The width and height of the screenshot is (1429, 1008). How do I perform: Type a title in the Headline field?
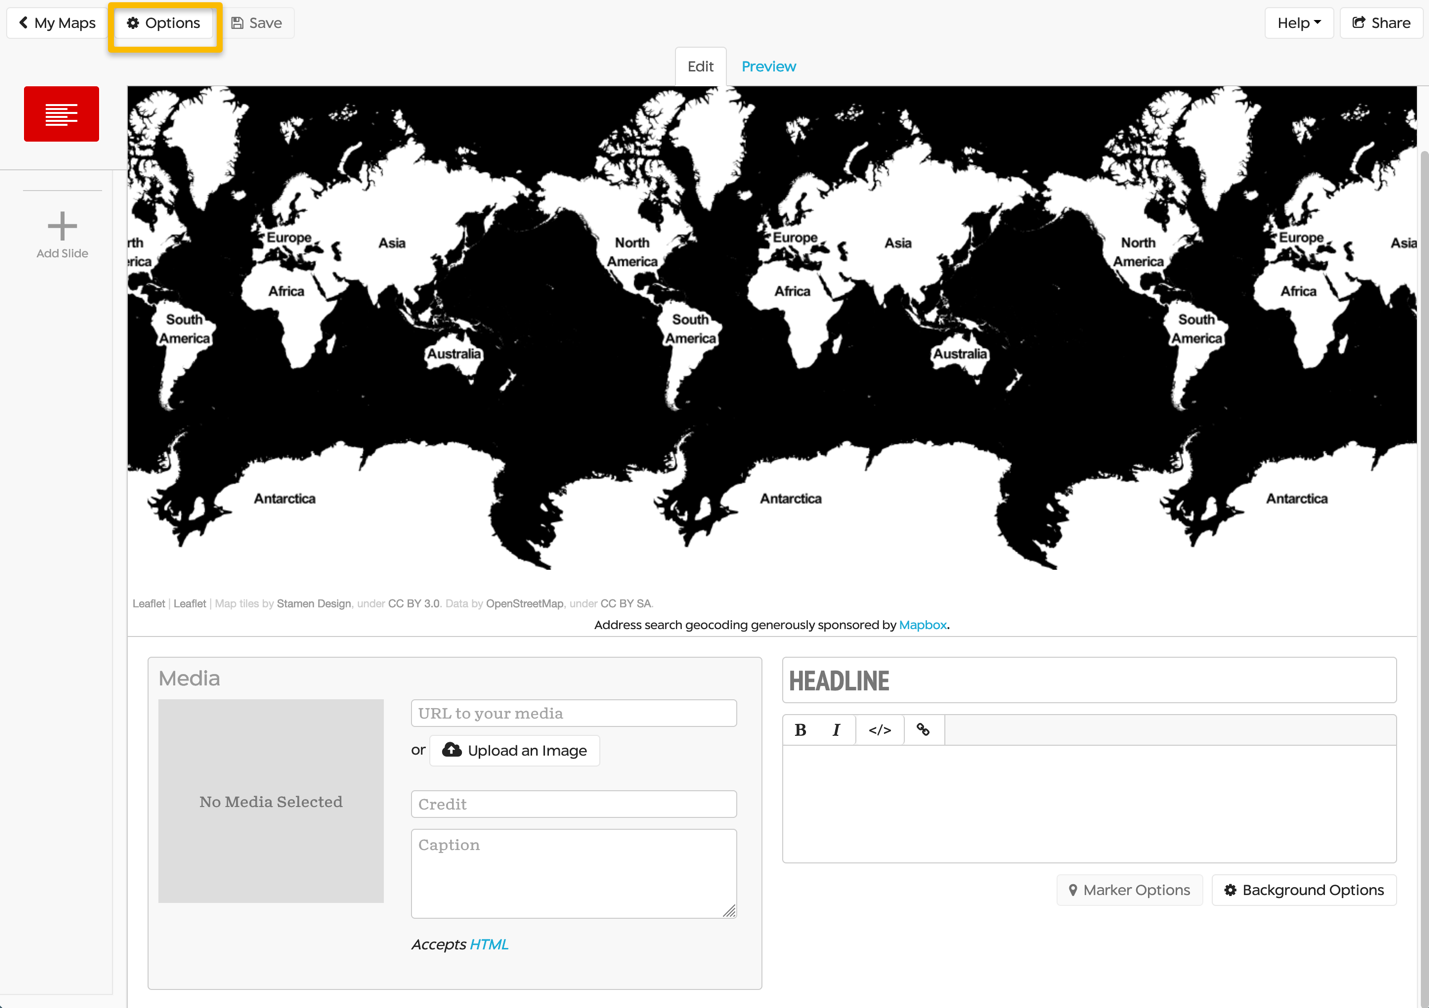1089,679
